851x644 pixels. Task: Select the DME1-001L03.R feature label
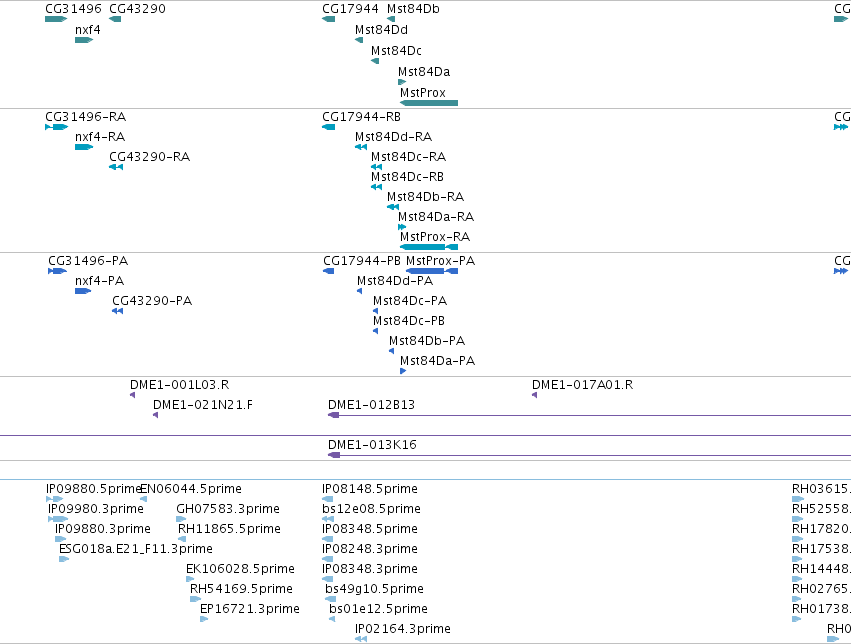(x=180, y=385)
